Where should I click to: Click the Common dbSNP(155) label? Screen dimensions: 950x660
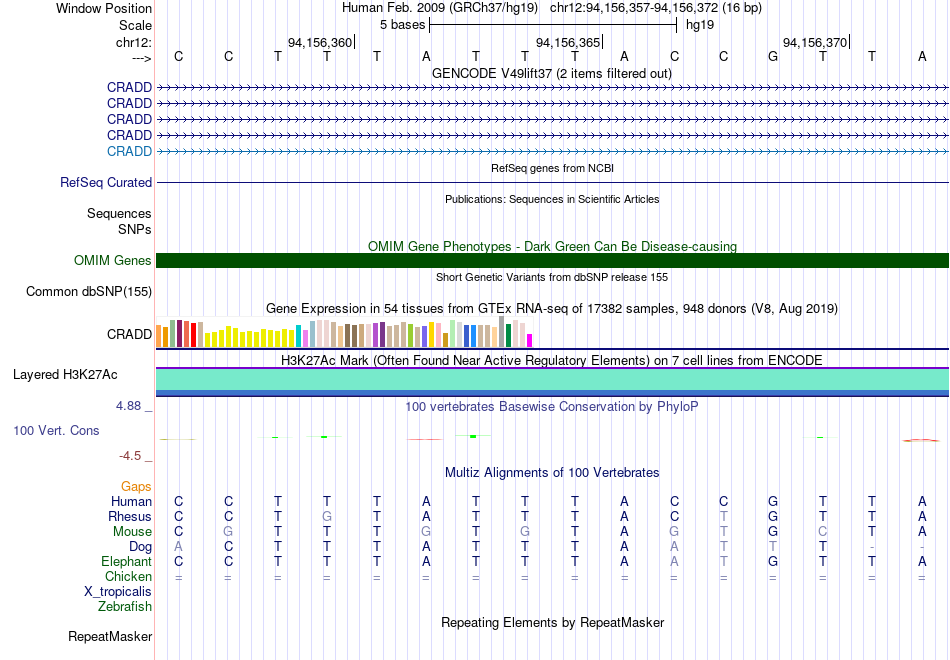(x=89, y=292)
